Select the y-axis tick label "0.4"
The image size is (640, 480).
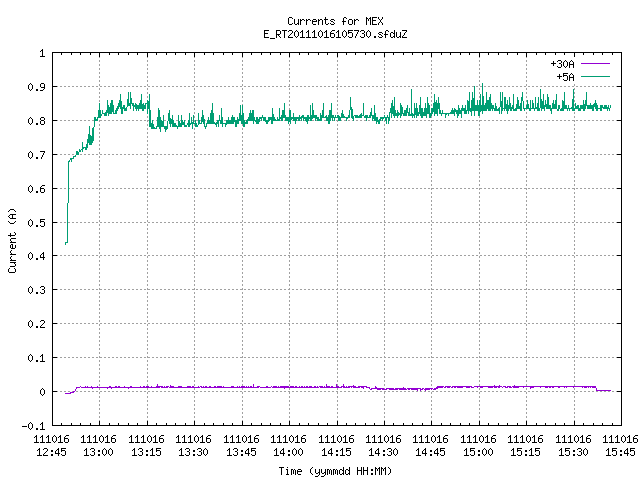(36, 256)
